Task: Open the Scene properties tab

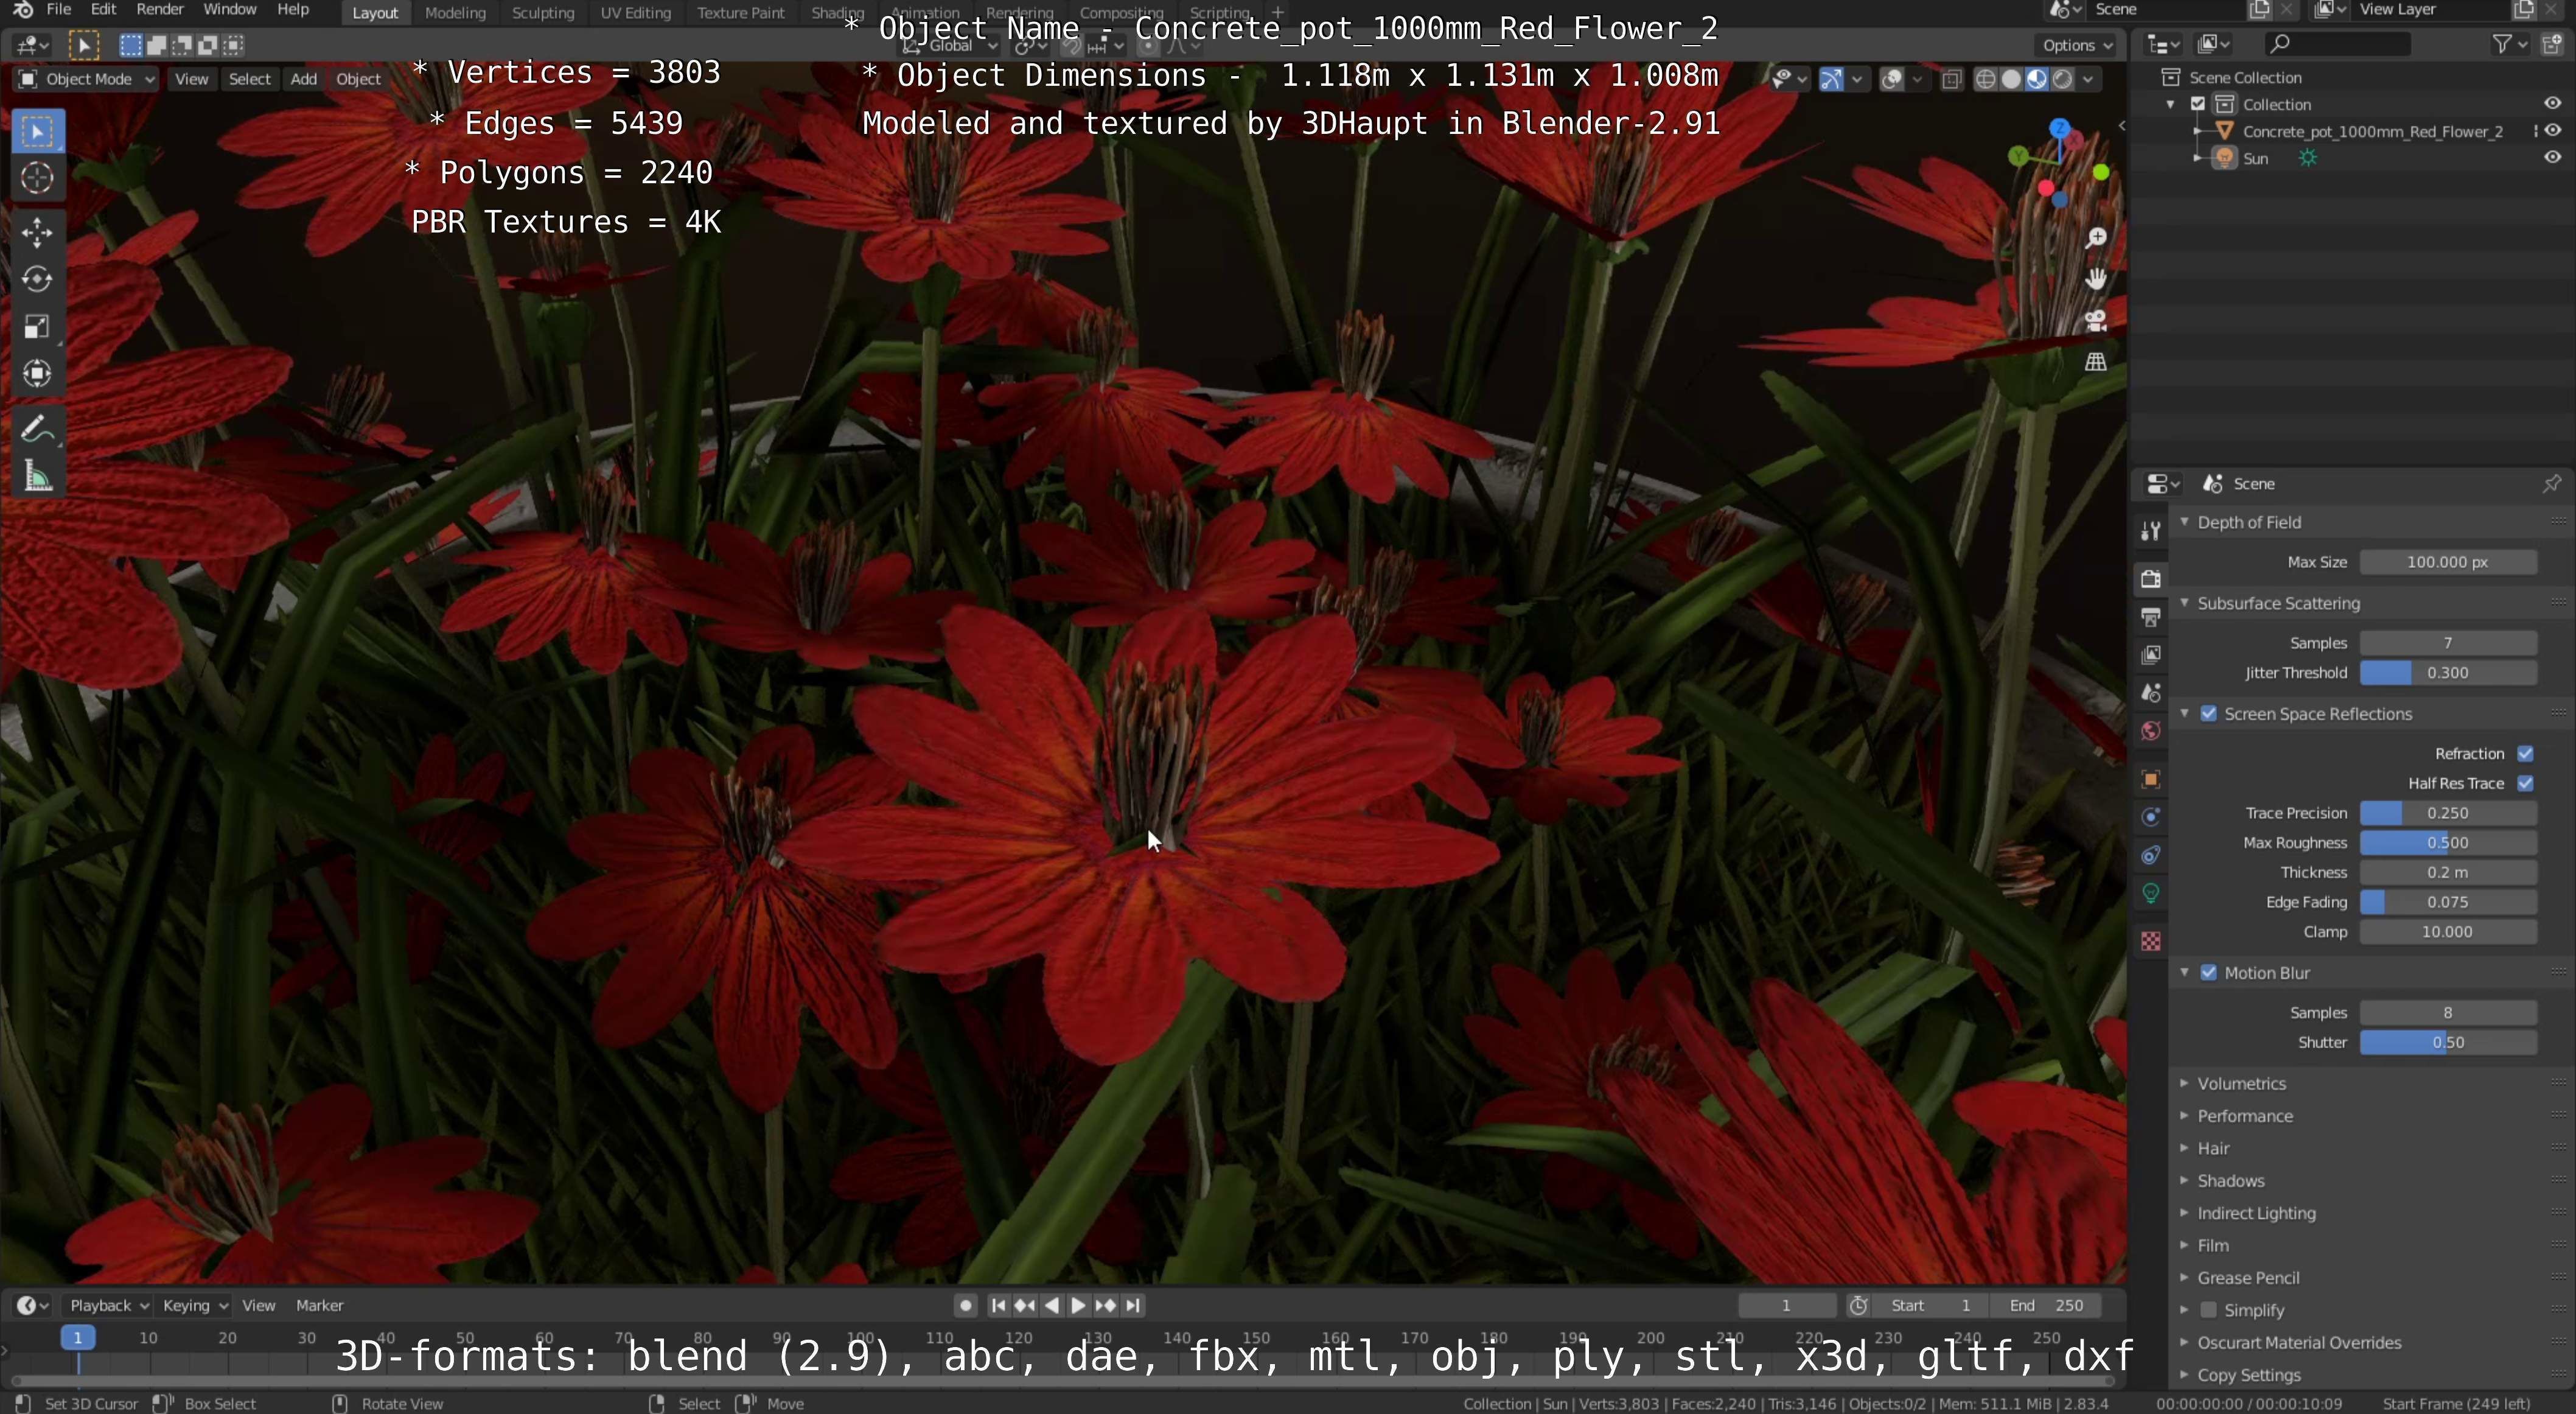Action: [x=2151, y=693]
